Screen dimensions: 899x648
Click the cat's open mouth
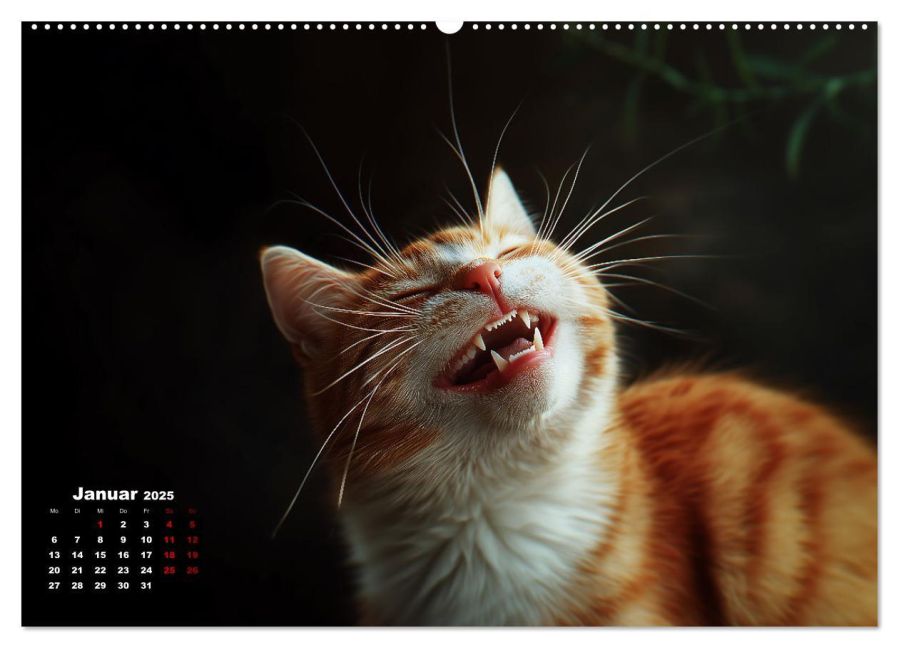click(x=503, y=350)
